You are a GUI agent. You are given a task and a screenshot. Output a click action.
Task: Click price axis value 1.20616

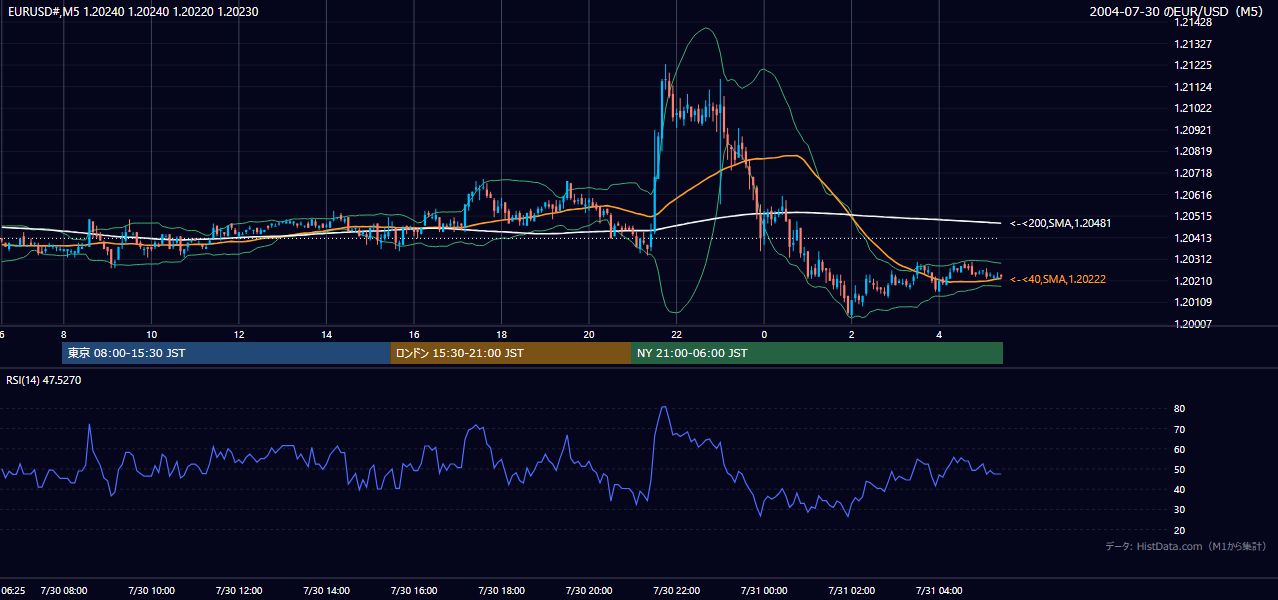point(1194,195)
